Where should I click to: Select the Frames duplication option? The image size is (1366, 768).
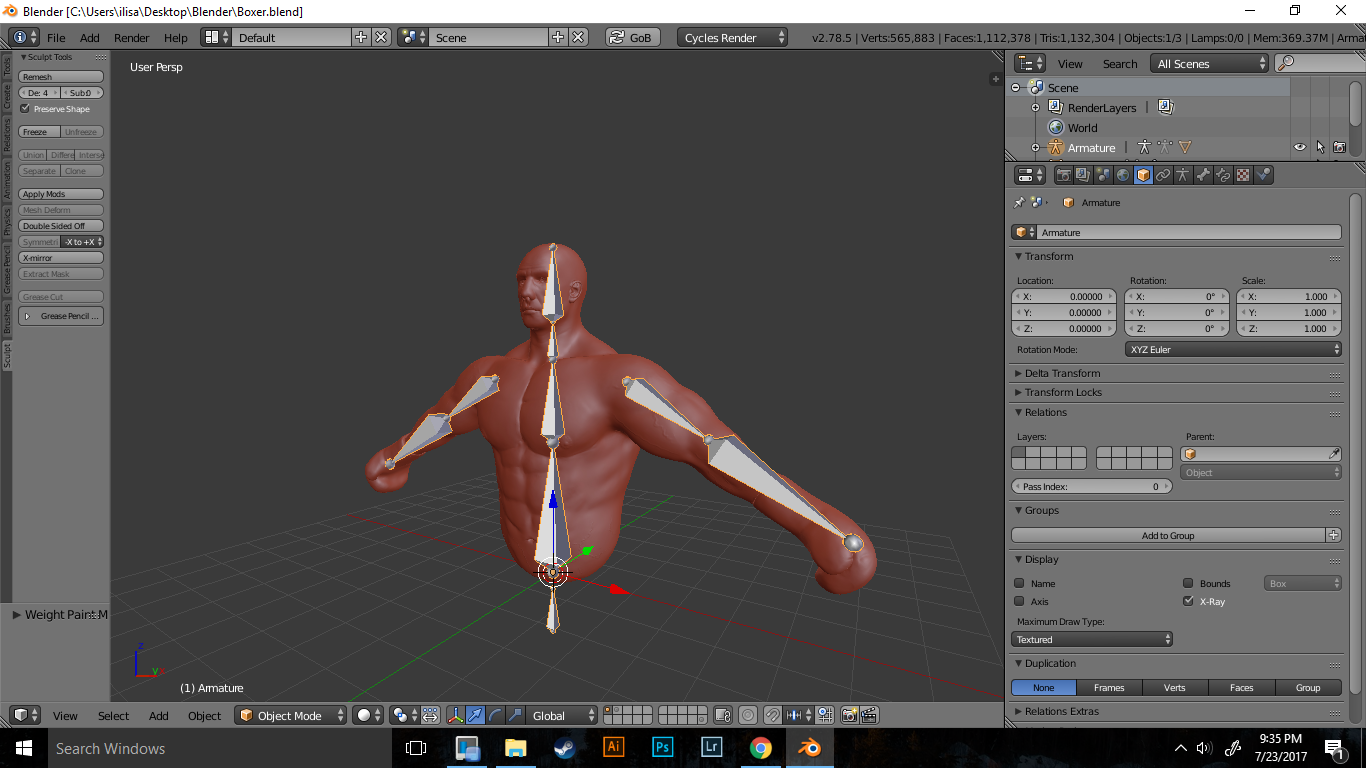click(x=1109, y=687)
